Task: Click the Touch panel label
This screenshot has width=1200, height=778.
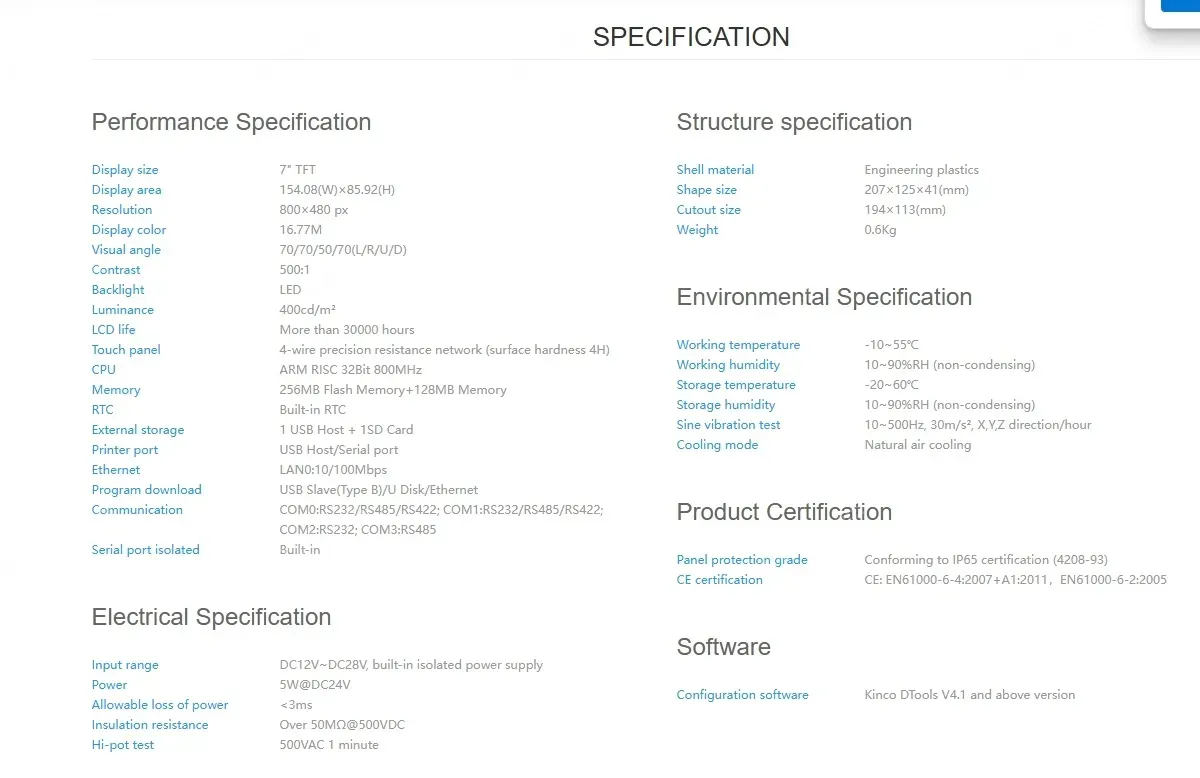Action: pos(126,350)
